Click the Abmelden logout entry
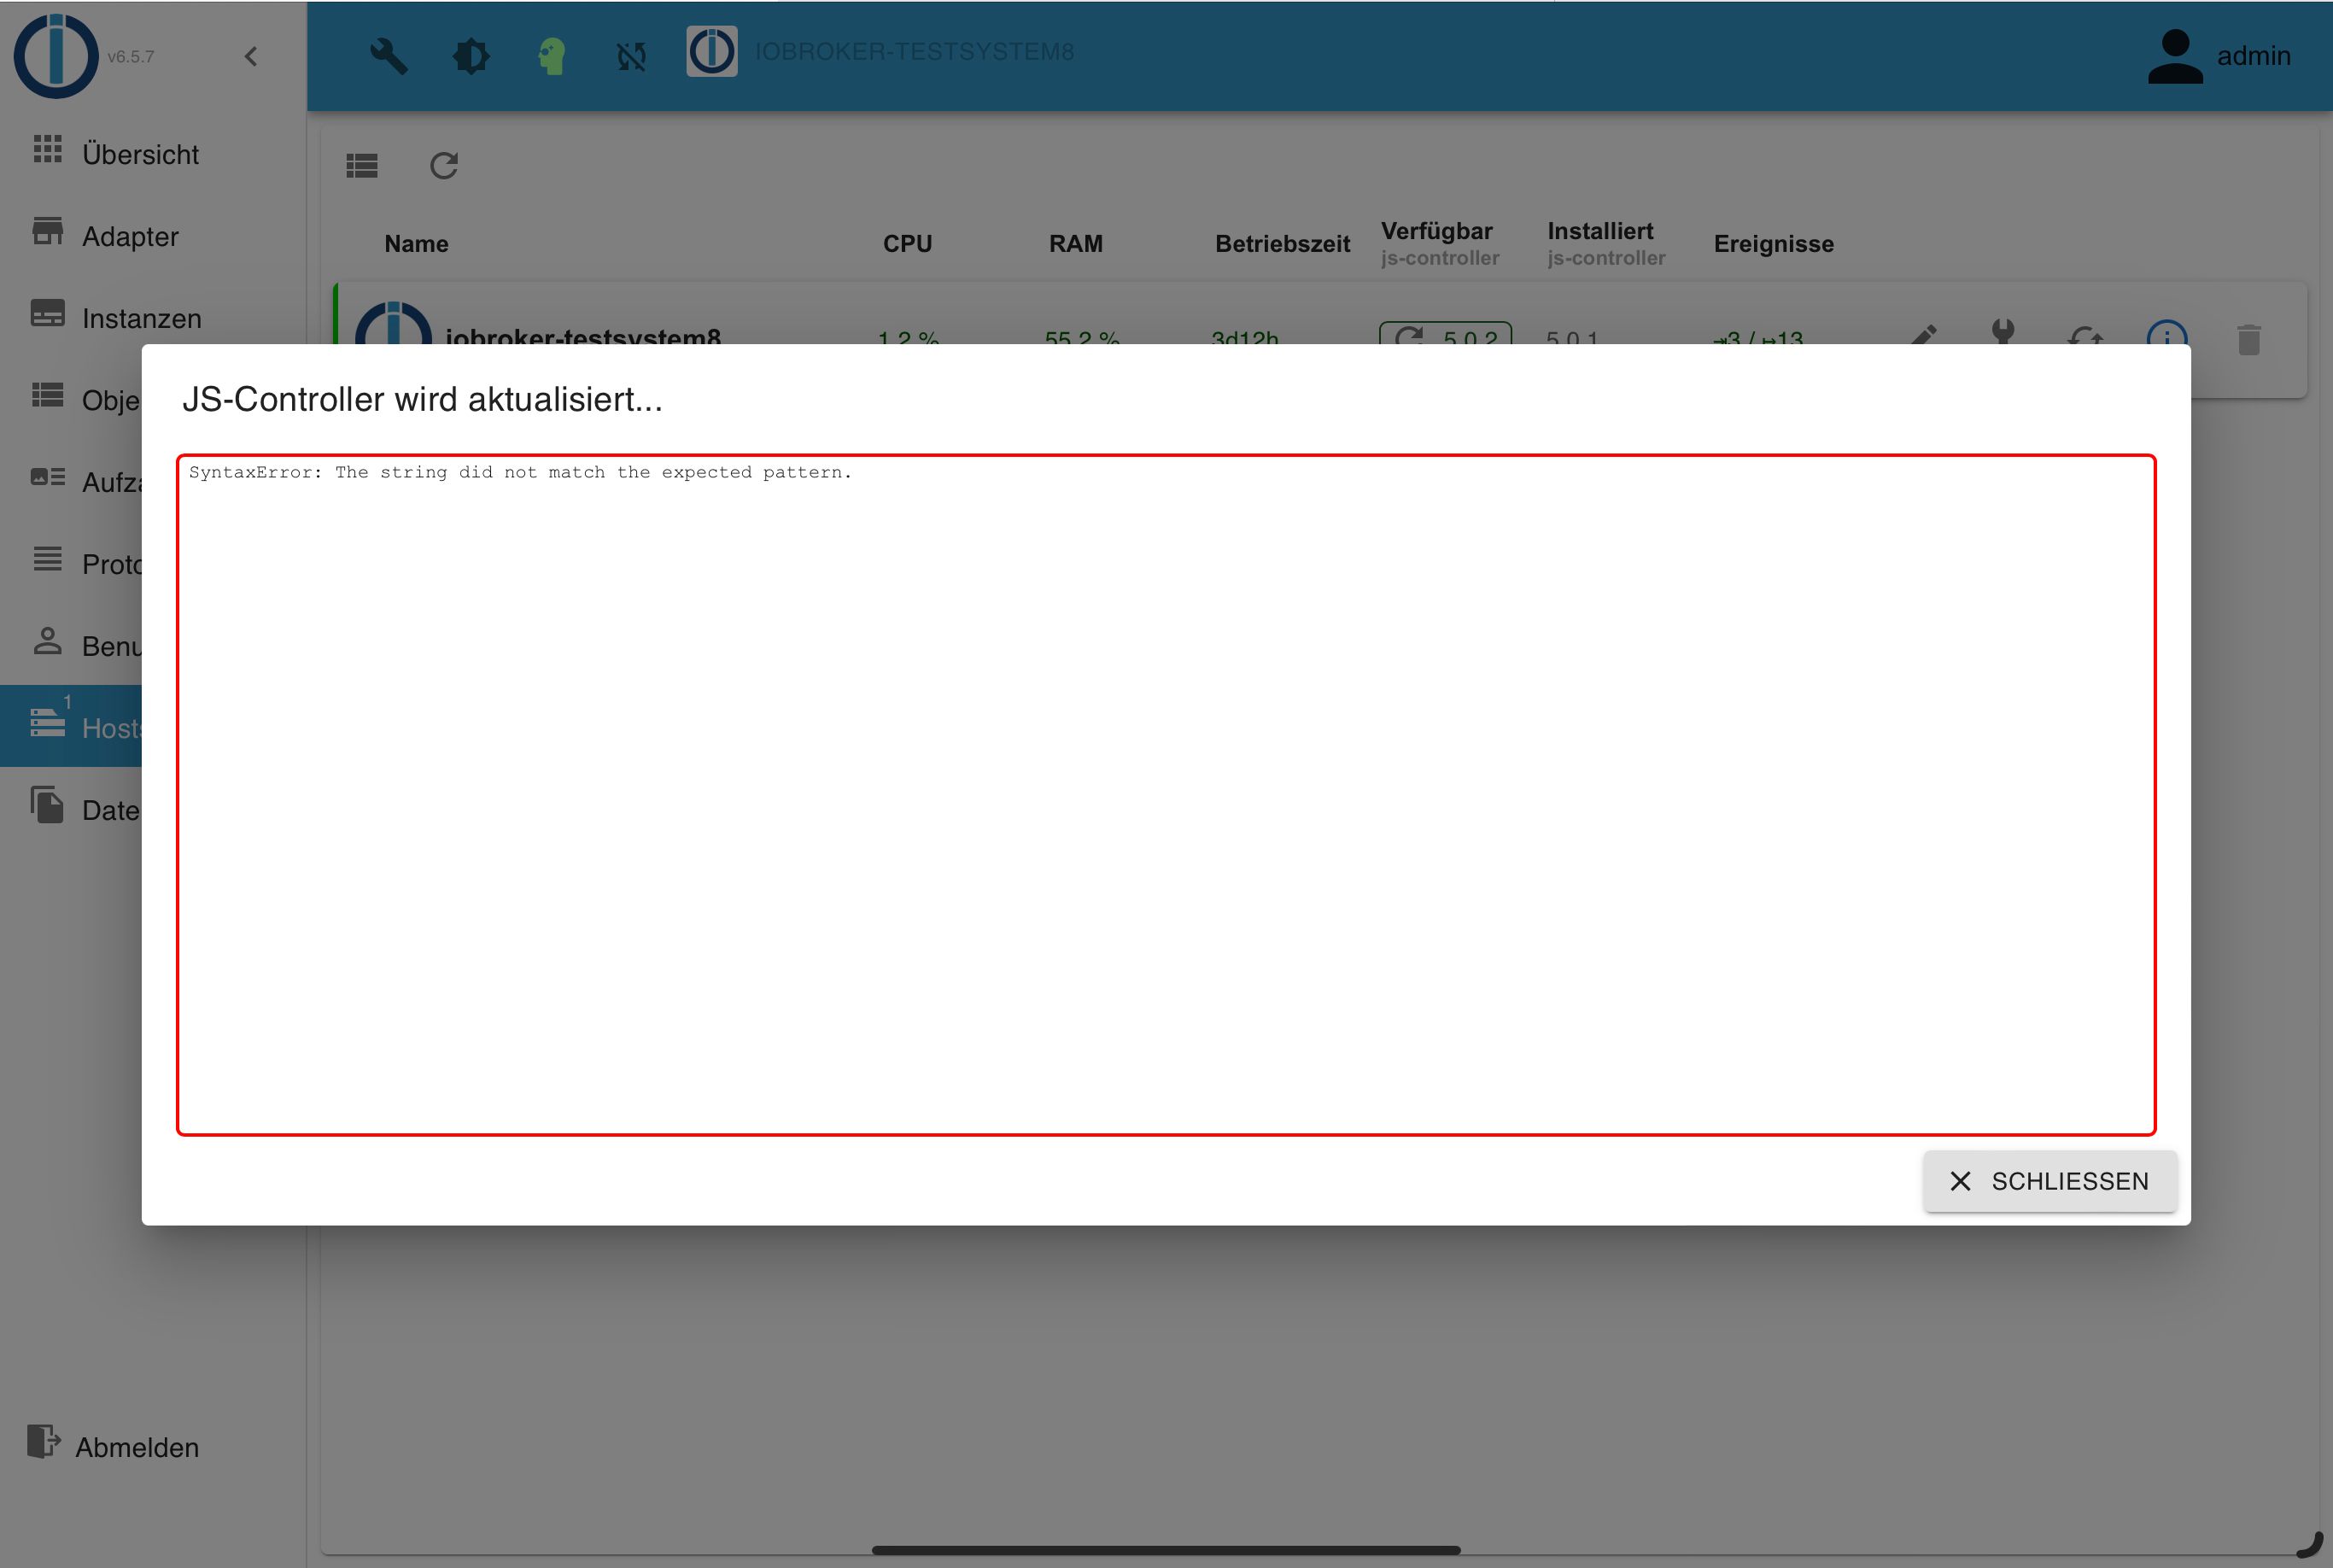Screen dimensions: 2333x1568 tap(136, 1447)
